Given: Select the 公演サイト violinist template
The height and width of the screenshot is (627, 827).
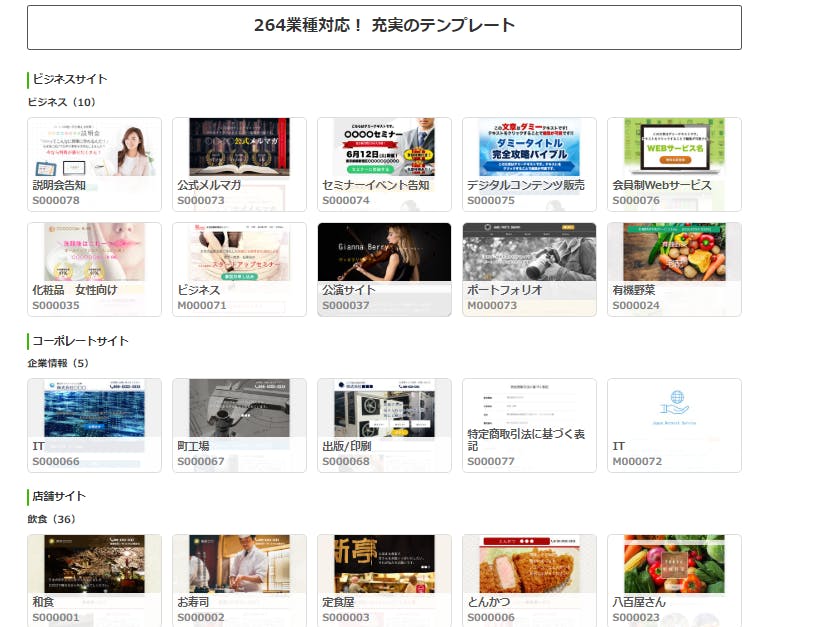Looking at the screenshot, I should [x=384, y=269].
